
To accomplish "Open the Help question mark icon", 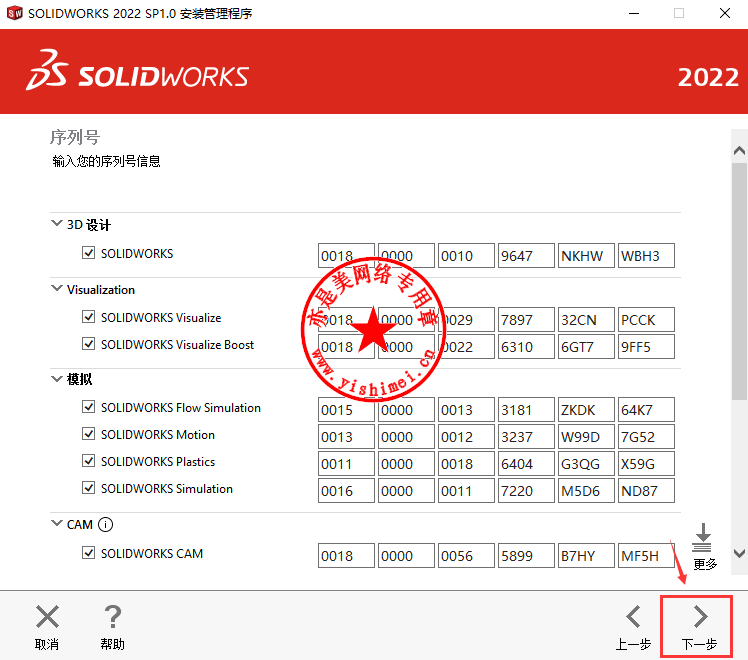I will pos(113,617).
